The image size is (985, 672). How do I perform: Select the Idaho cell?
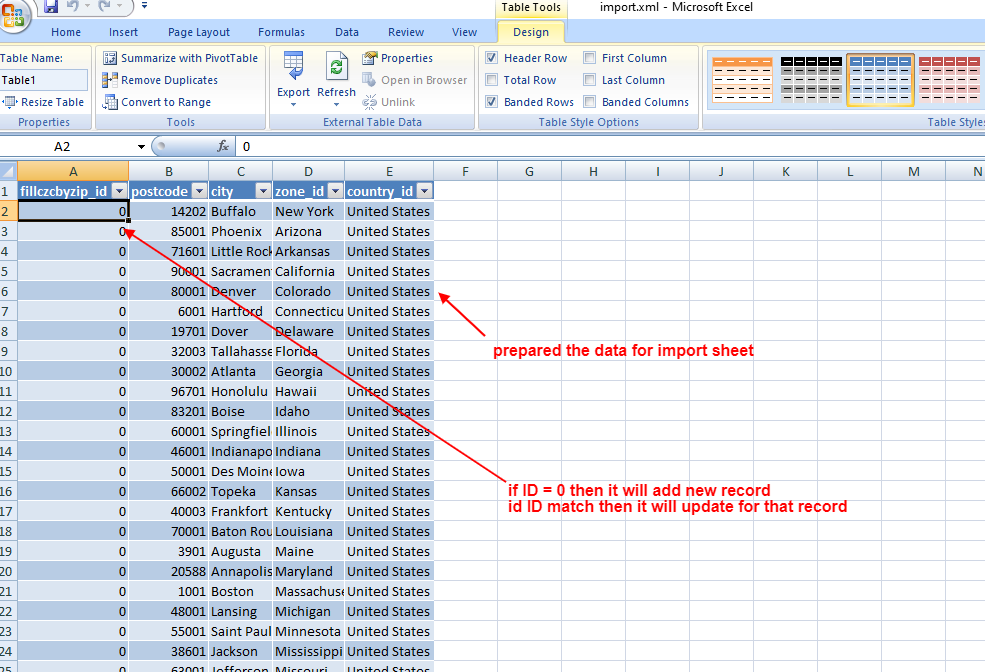click(x=308, y=411)
